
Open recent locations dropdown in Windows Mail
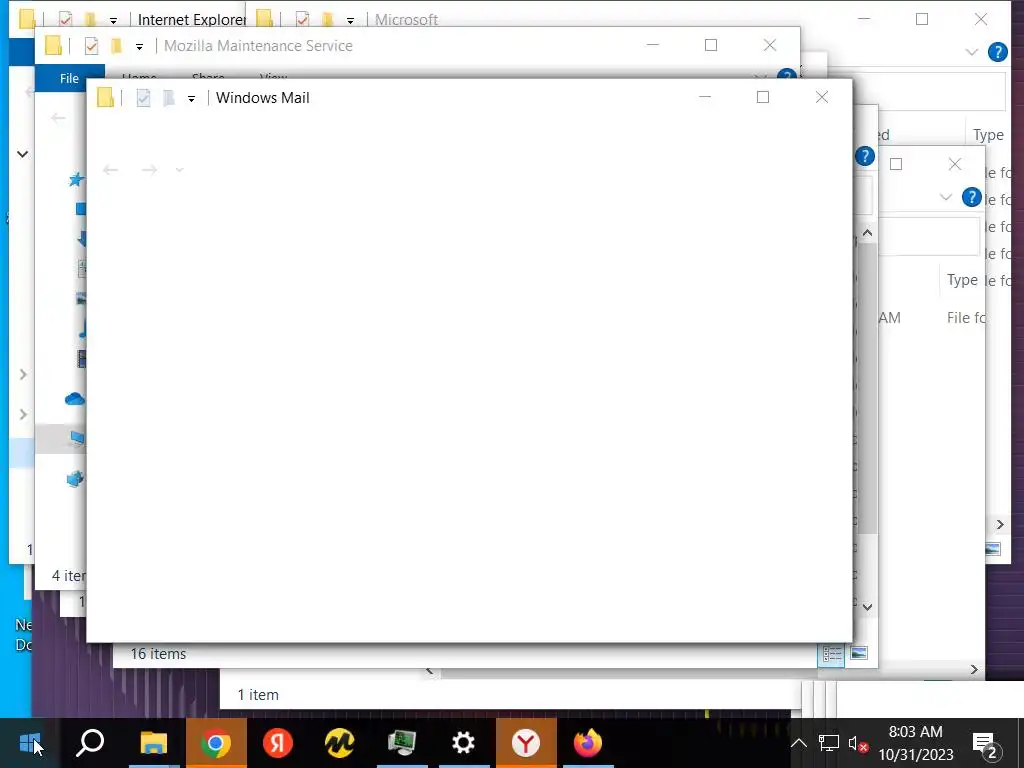180,170
